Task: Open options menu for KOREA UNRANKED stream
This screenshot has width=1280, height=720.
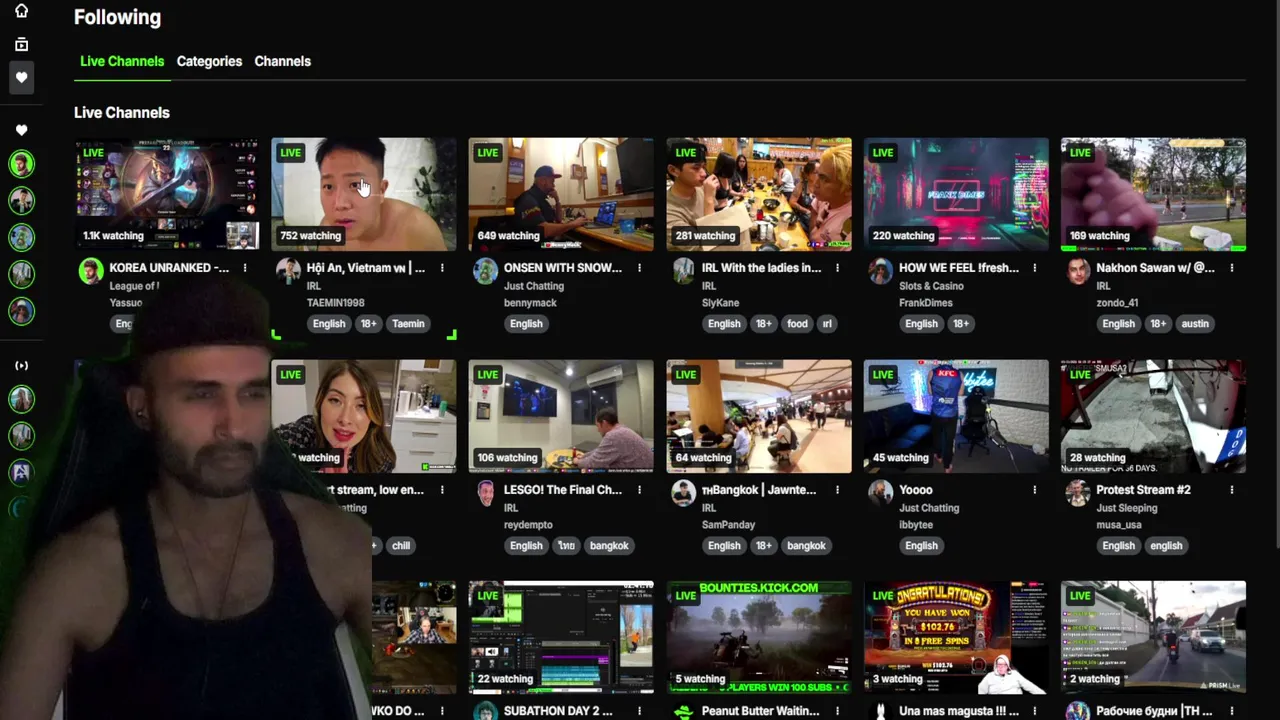Action: coord(245,268)
